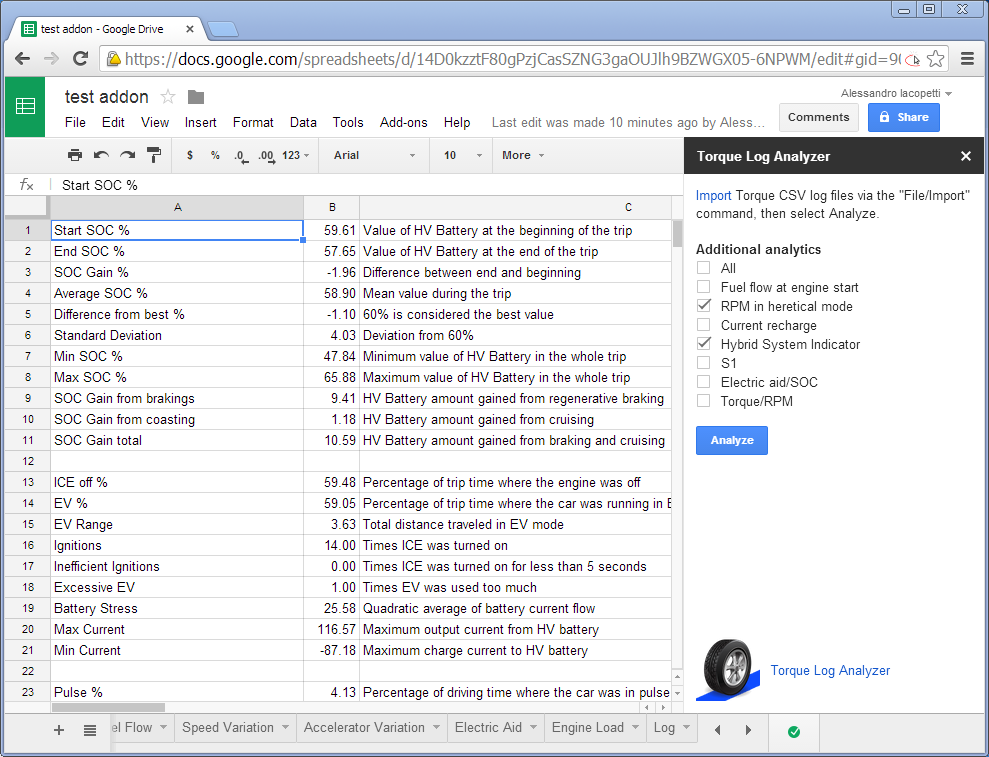Select the Paint format roller icon
989x757 pixels.
click(153, 155)
